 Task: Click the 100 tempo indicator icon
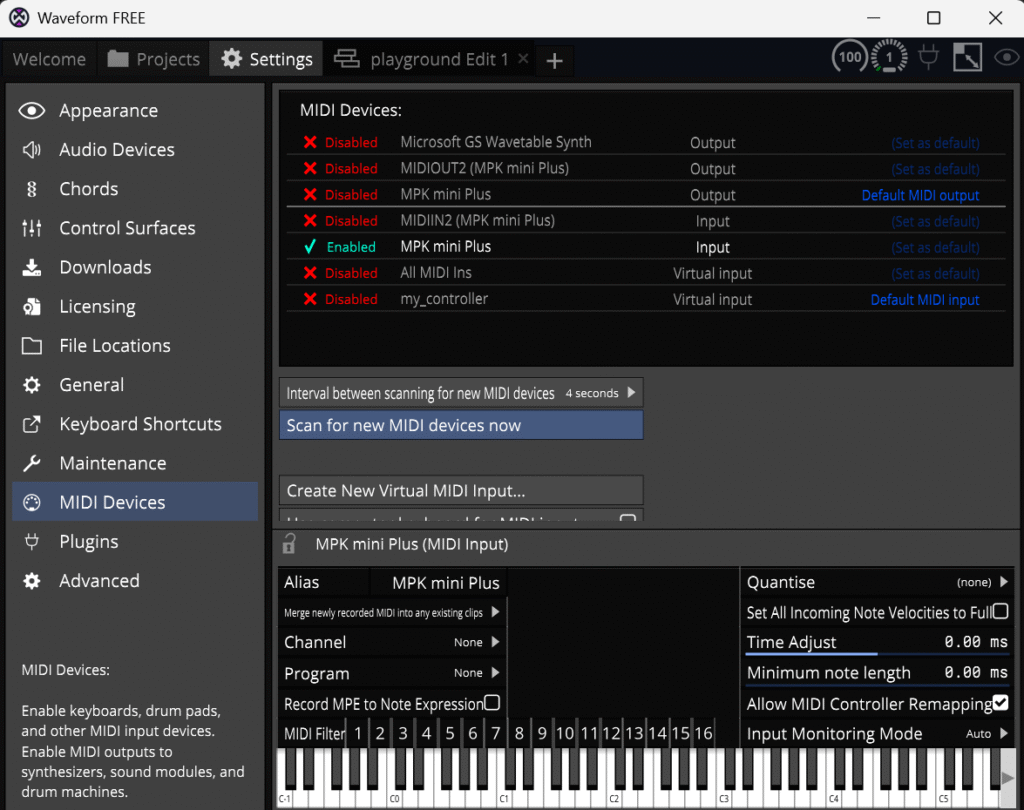point(849,57)
